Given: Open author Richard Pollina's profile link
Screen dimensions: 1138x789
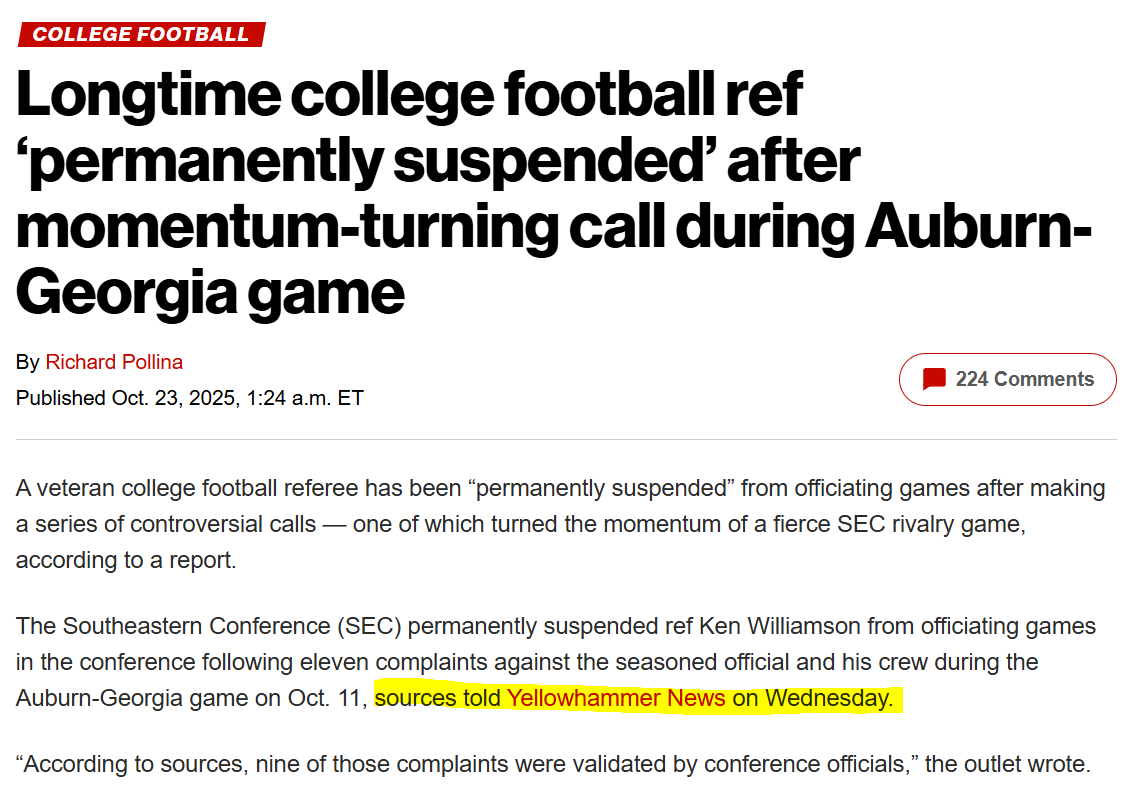Looking at the screenshot, I should 114,362.
